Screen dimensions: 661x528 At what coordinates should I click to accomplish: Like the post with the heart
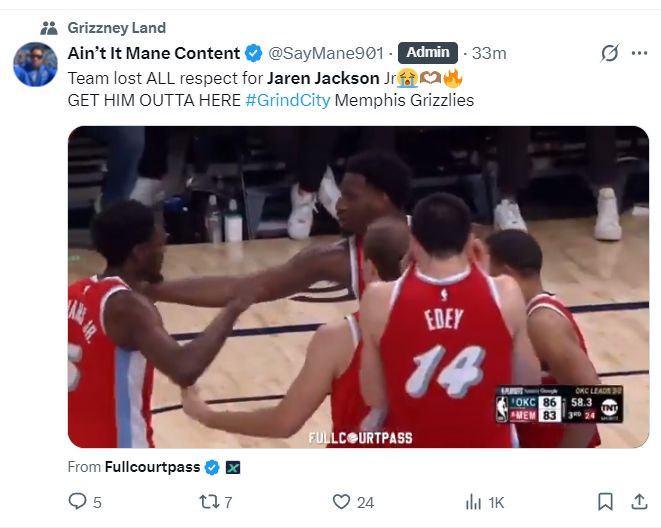coord(341,502)
